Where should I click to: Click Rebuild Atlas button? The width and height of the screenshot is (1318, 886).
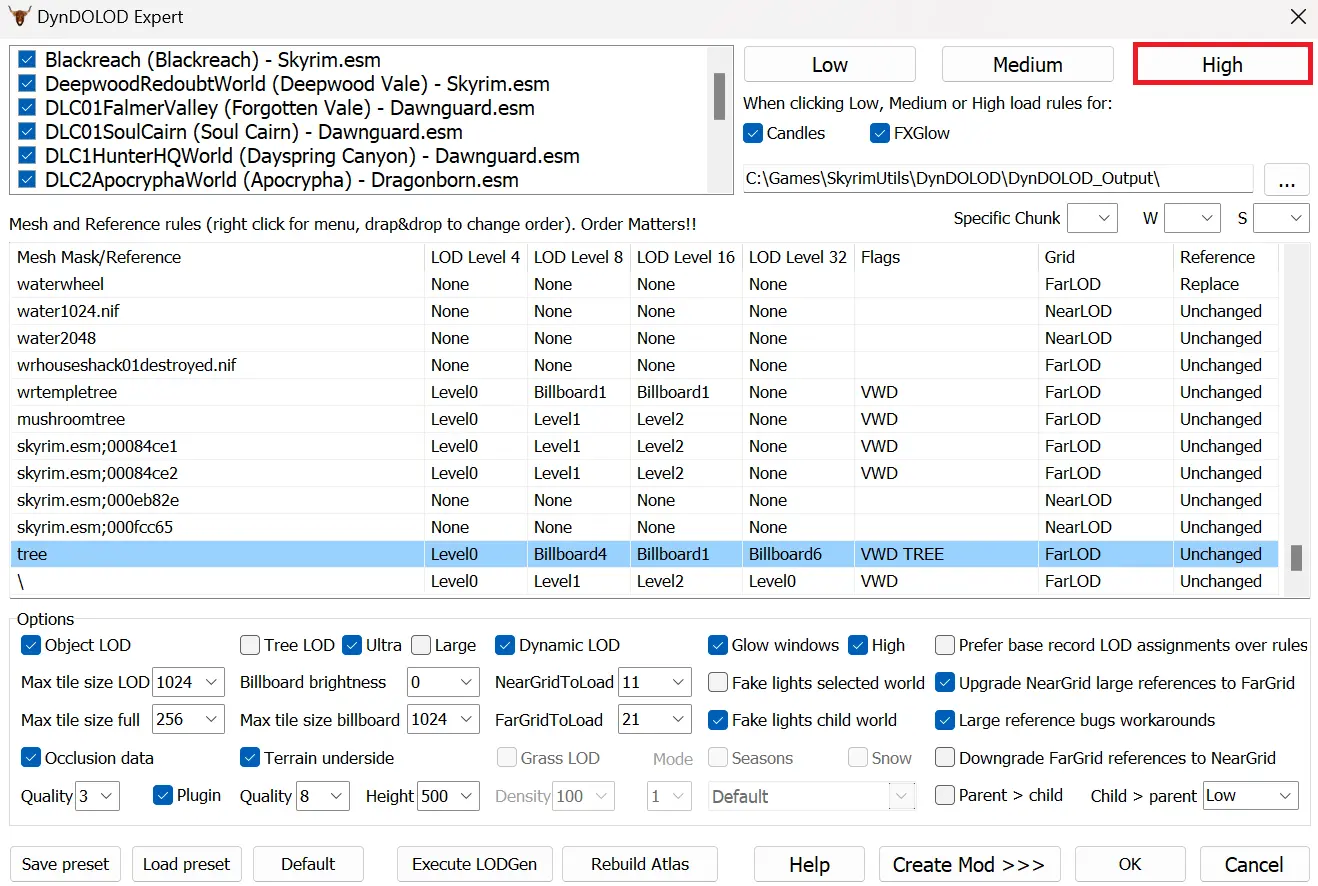click(x=640, y=864)
